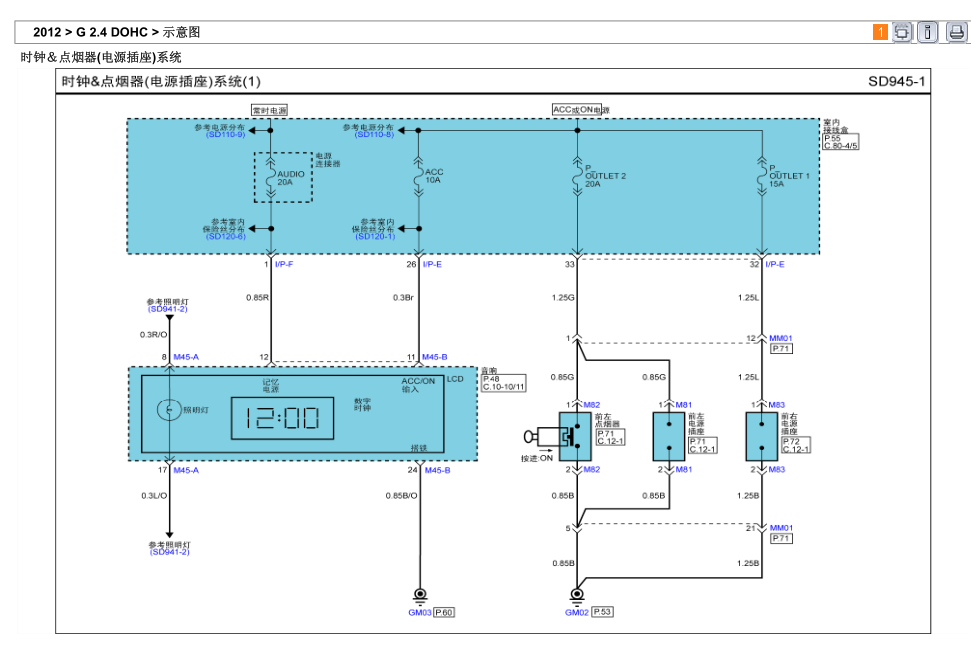Open SD941-2 illumination link above 0.3R/O wire
Viewport: 971px width, 651px height.
point(167,309)
